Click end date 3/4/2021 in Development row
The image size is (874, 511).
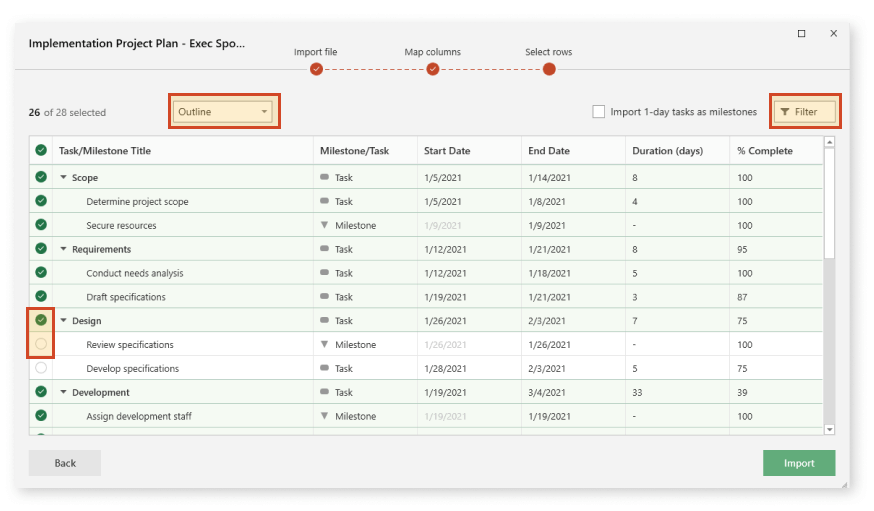pyautogui.click(x=547, y=392)
